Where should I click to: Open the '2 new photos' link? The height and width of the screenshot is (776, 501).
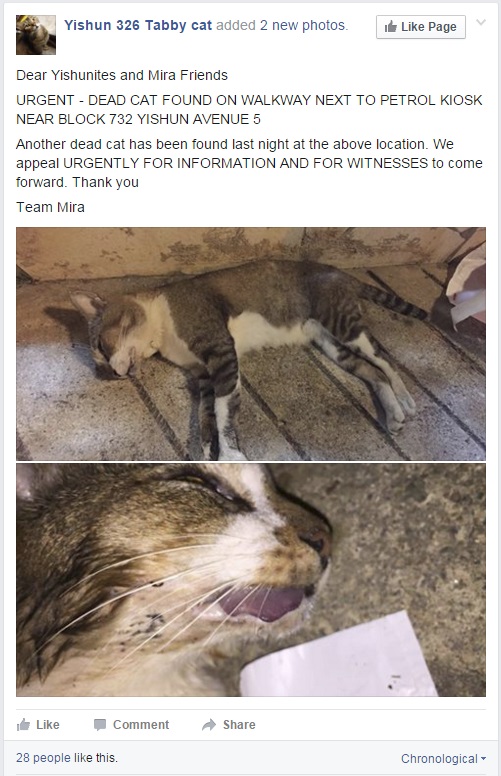tap(302, 25)
